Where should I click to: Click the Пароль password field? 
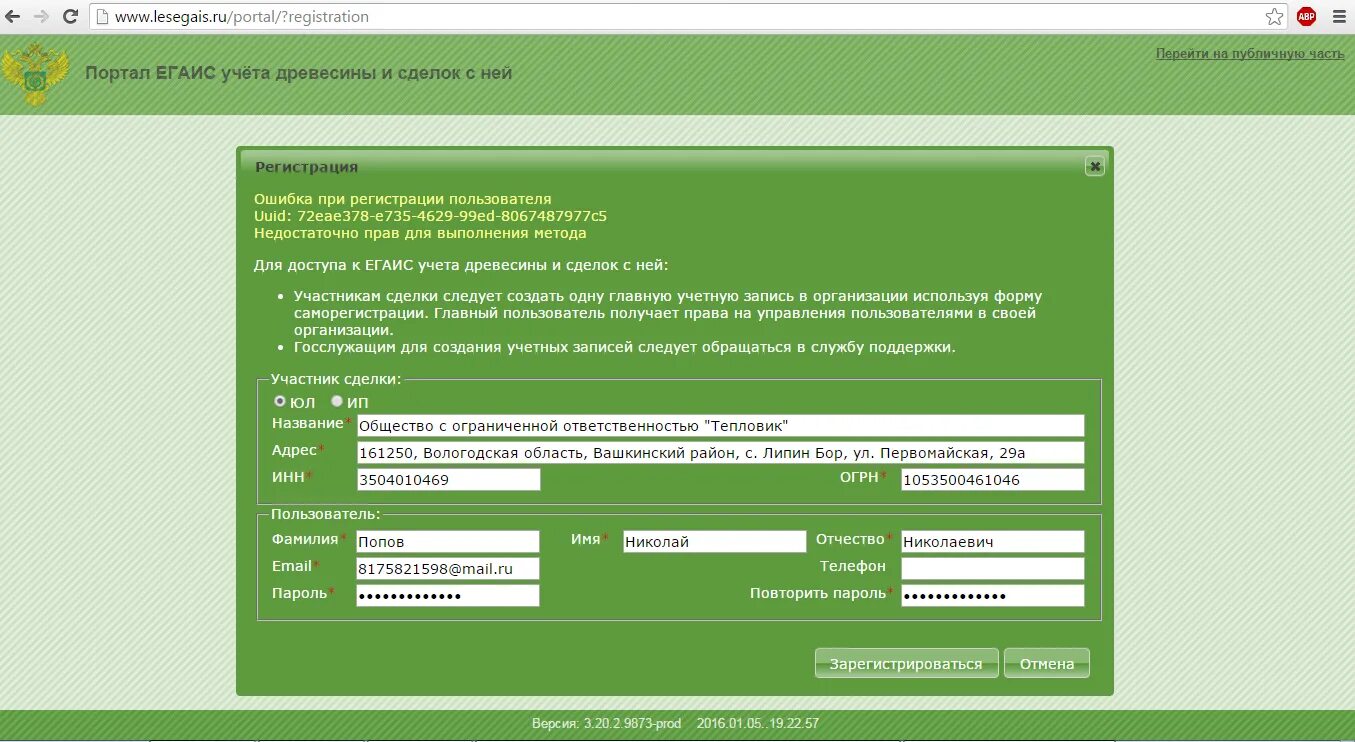448,595
